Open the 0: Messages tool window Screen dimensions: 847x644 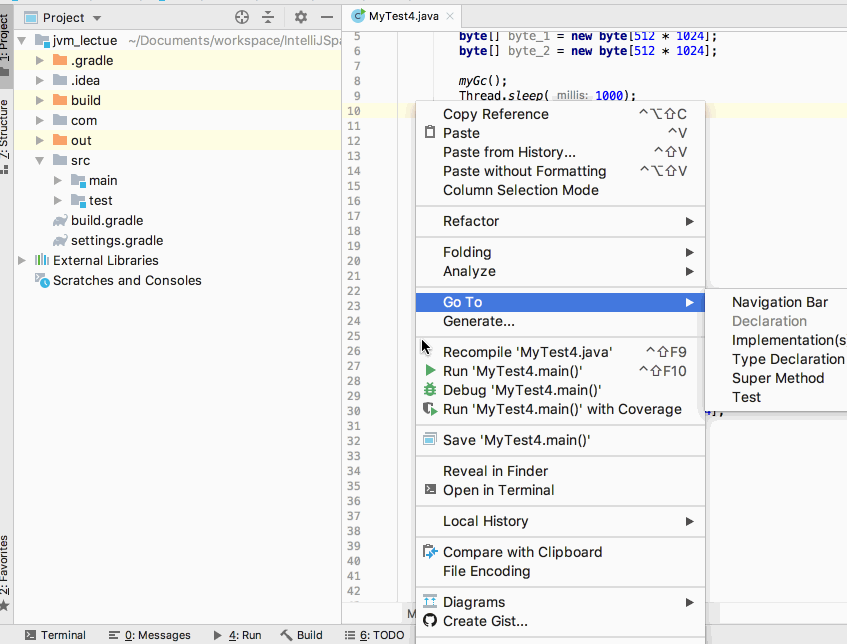click(150, 635)
